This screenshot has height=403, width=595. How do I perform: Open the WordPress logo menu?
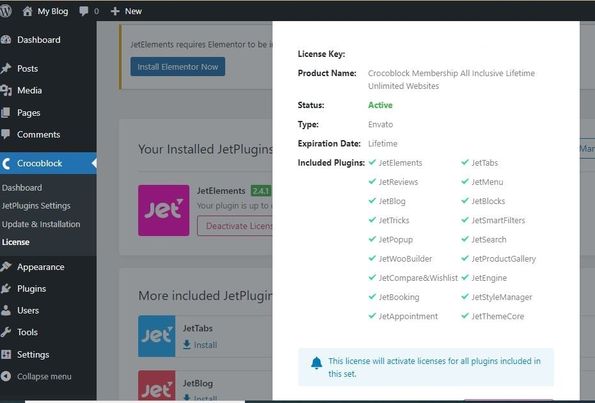[5, 11]
